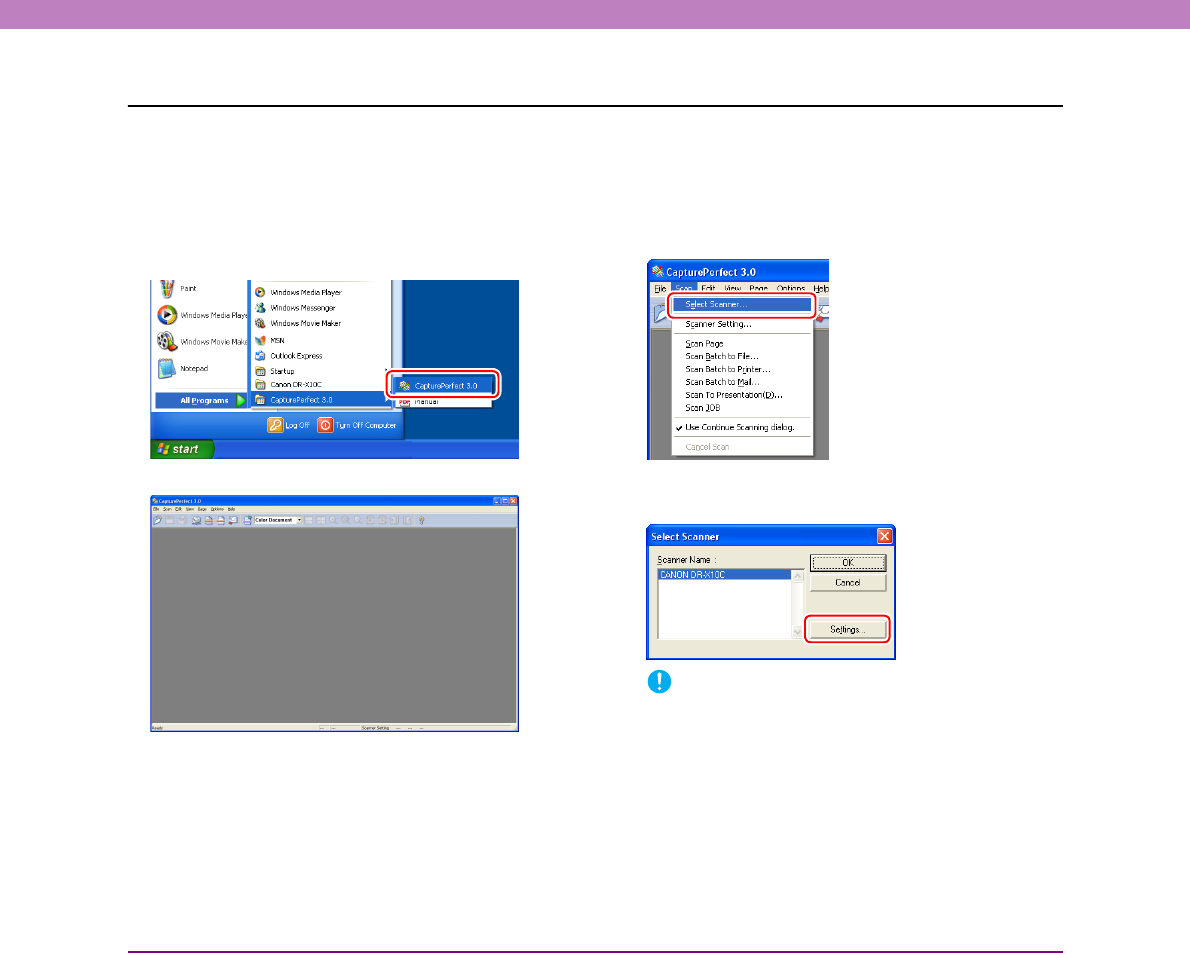Launch Outlook Express
This screenshot has width=1190, height=953.
tap(288, 356)
